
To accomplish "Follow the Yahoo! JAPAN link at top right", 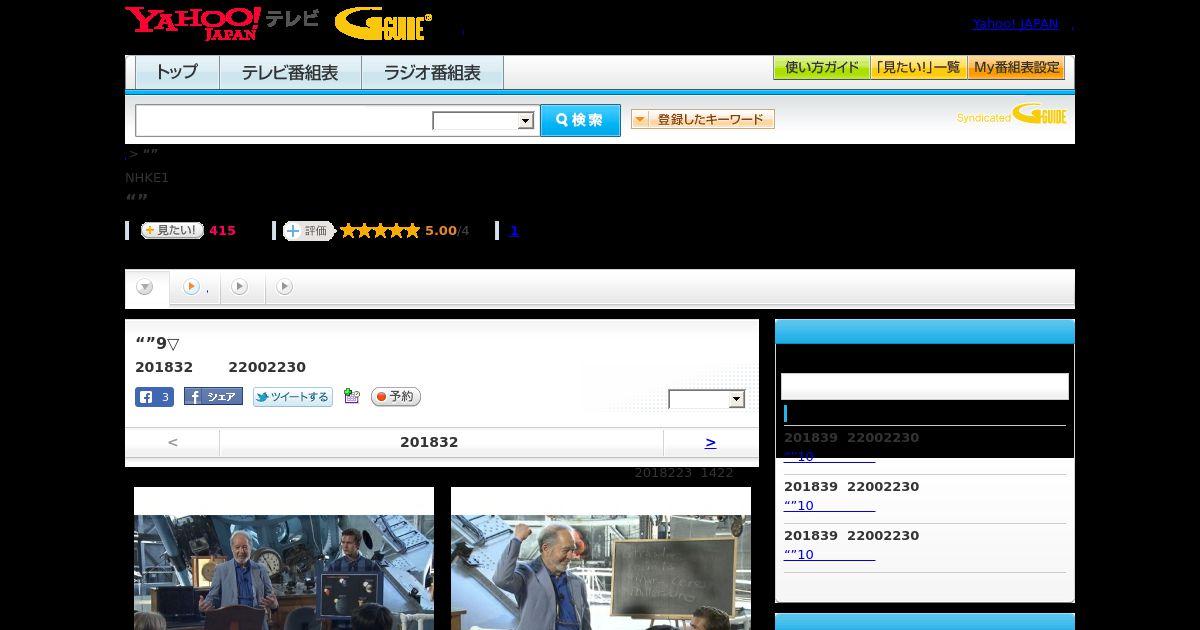I will tap(1015, 23).
